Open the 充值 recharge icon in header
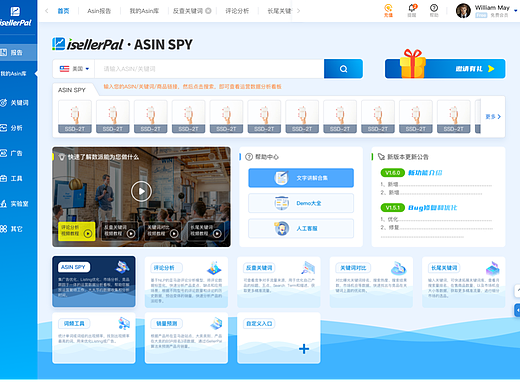 [x=388, y=10]
